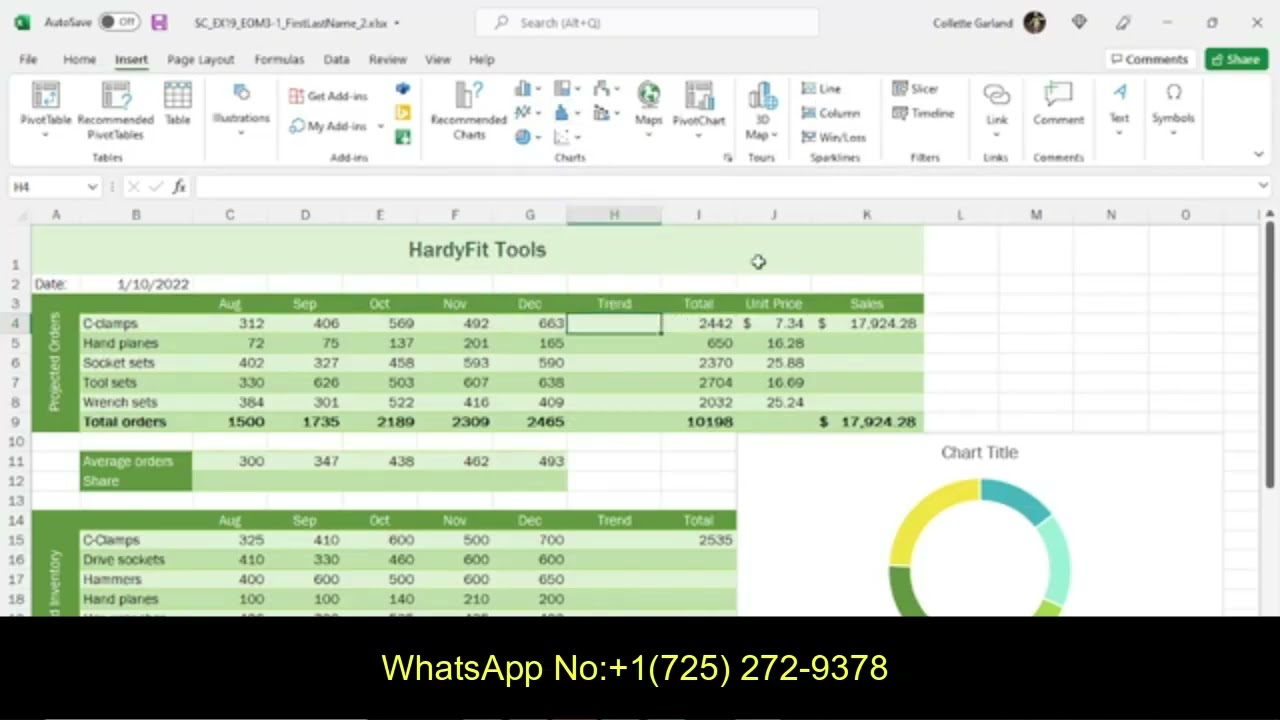Open the Text group menu
Image resolution: width=1280 pixels, height=720 pixels.
tap(1119, 109)
